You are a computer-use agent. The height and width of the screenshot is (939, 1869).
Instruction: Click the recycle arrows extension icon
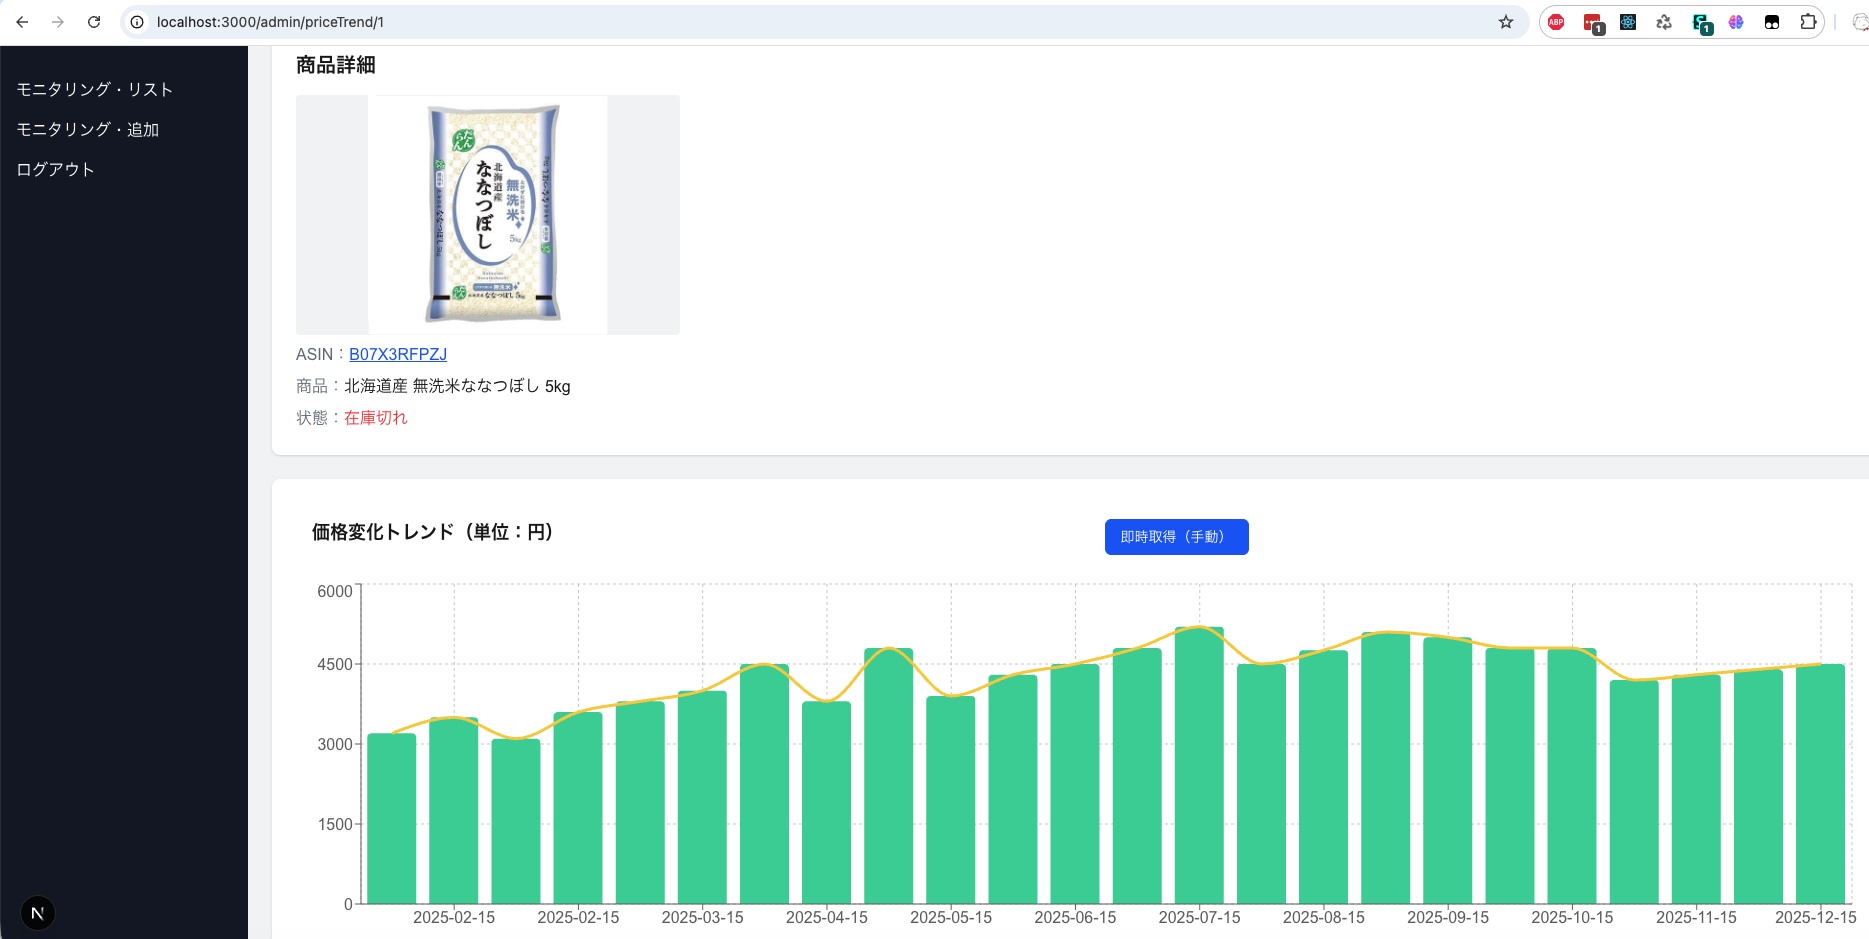[1664, 22]
